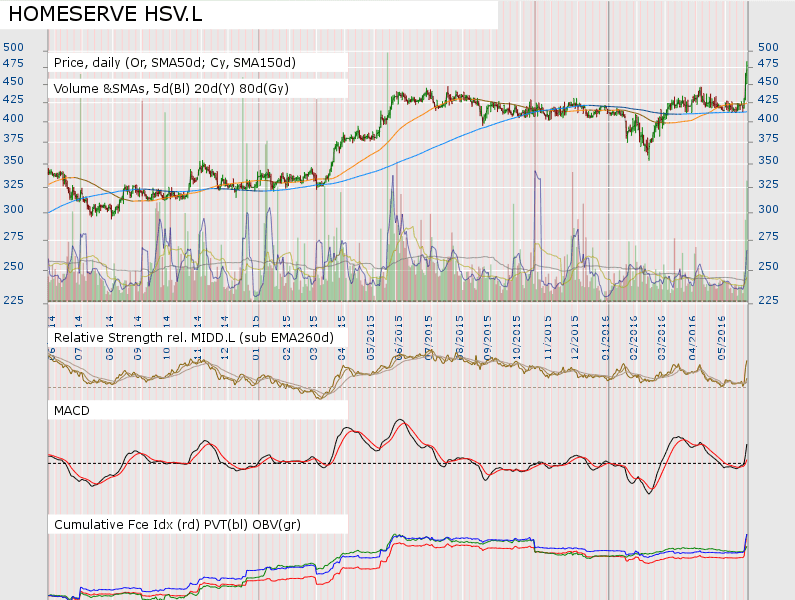Select the 12/2015 date label

(575, 338)
